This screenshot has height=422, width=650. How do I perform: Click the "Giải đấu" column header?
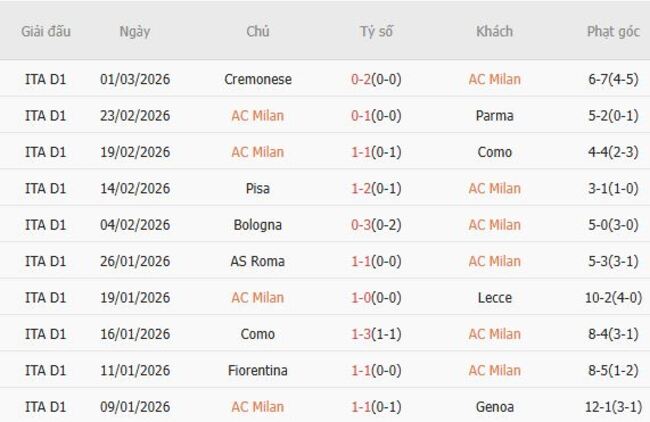(45, 31)
